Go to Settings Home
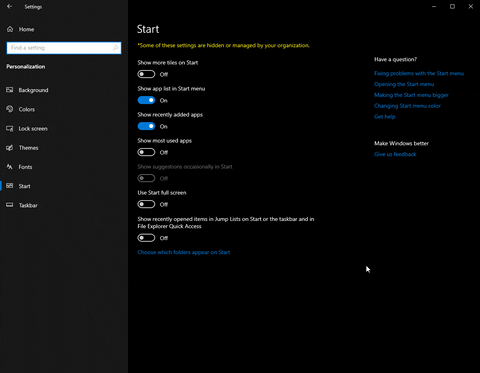 pyautogui.click(x=26, y=29)
